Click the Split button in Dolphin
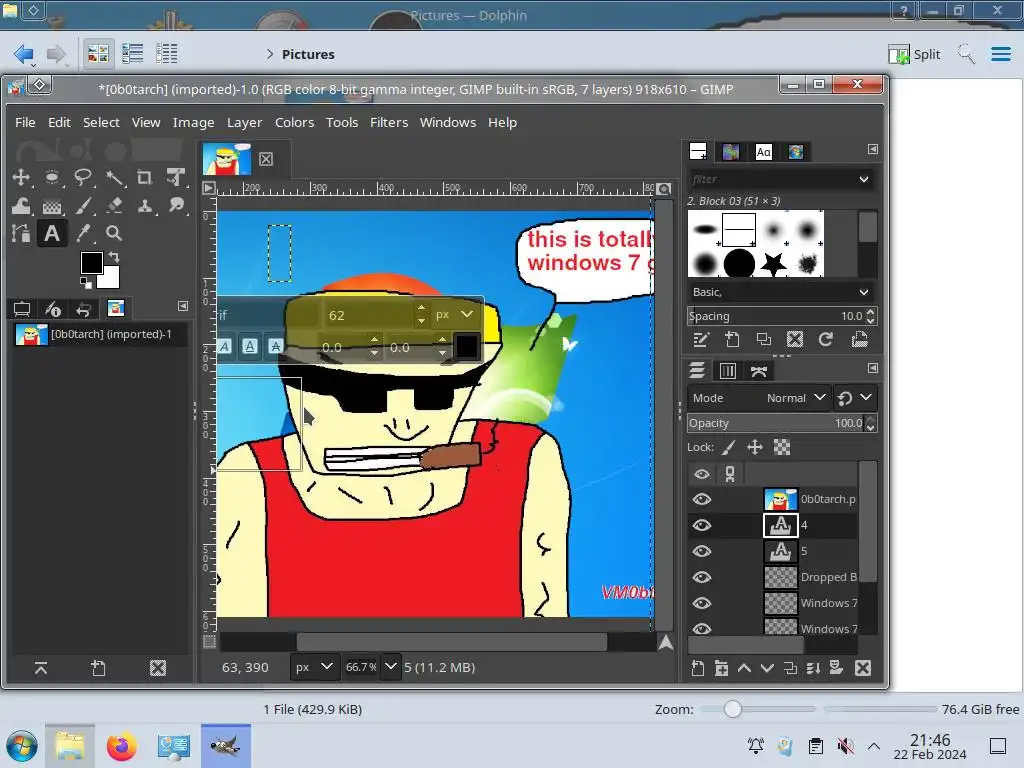The image size is (1024, 768). pos(914,54)
